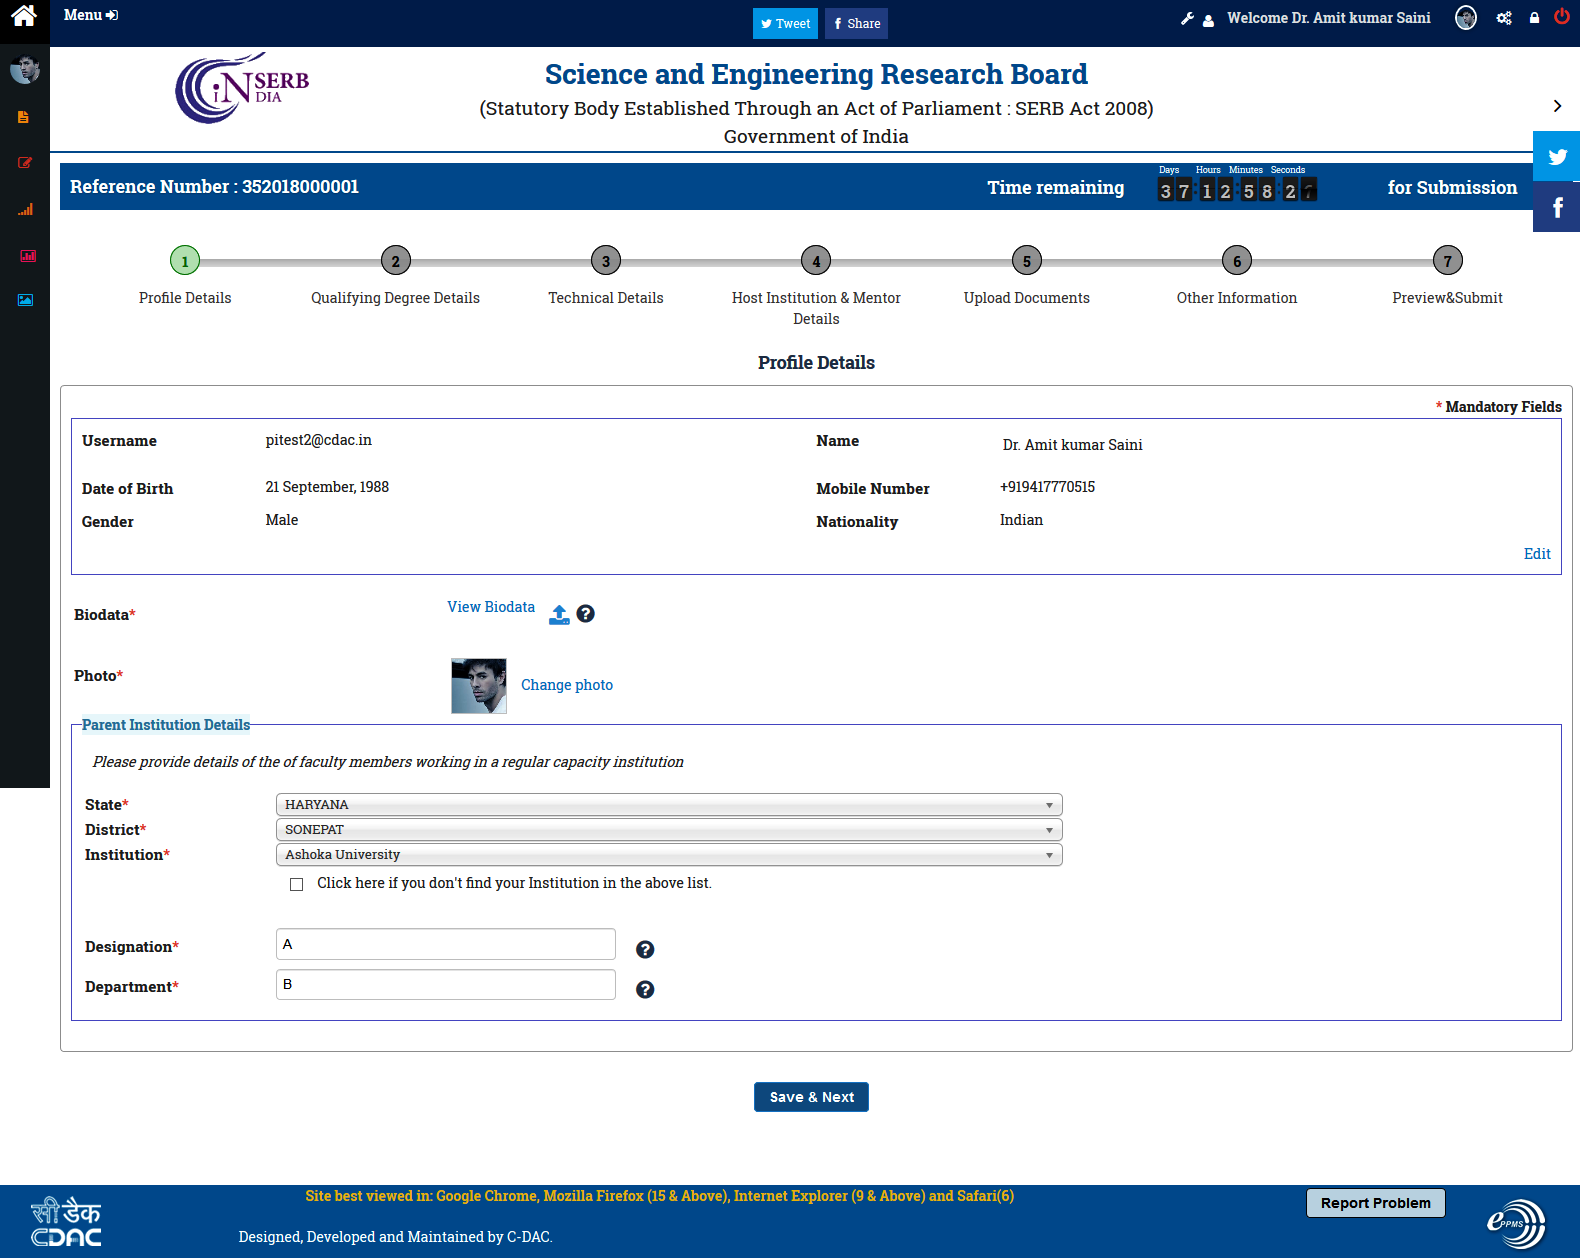Click the Change photo link
The width and height of the screenshot is (1580, 1258).
point(566,685)
